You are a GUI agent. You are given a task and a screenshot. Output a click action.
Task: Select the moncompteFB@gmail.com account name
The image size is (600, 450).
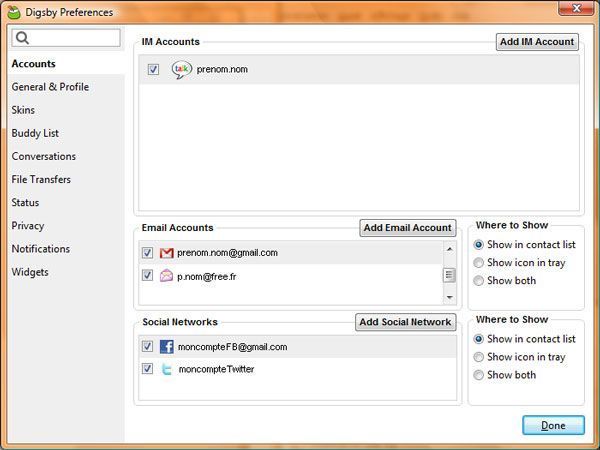(233, 347)
